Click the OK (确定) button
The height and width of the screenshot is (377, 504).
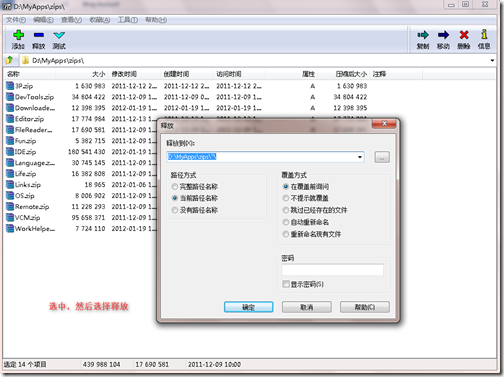click(249, 307)
